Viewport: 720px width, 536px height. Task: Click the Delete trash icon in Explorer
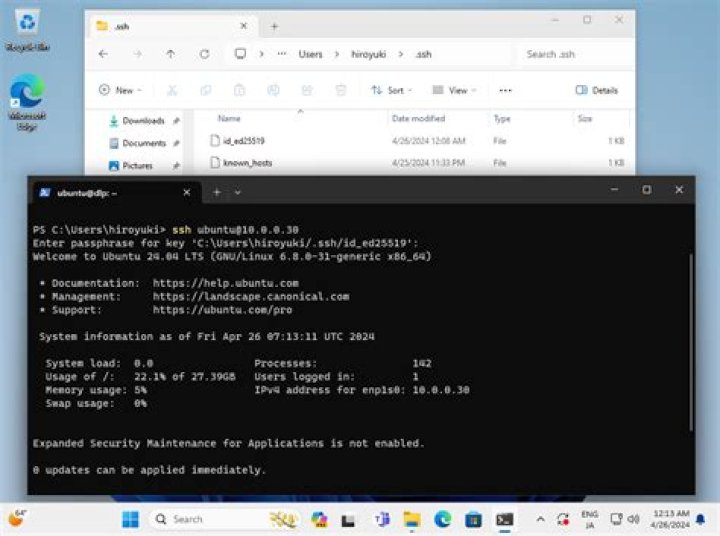click(341, 90)
